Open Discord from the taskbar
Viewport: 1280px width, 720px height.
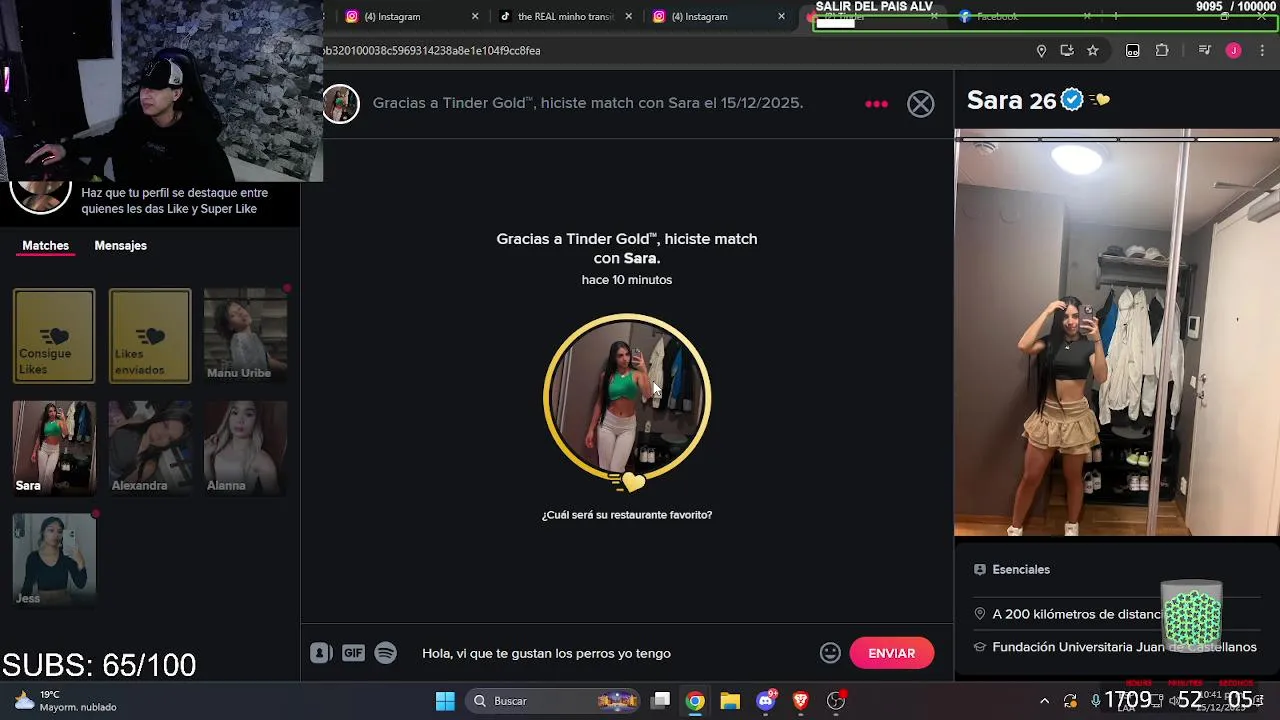[x=766, y=701]
